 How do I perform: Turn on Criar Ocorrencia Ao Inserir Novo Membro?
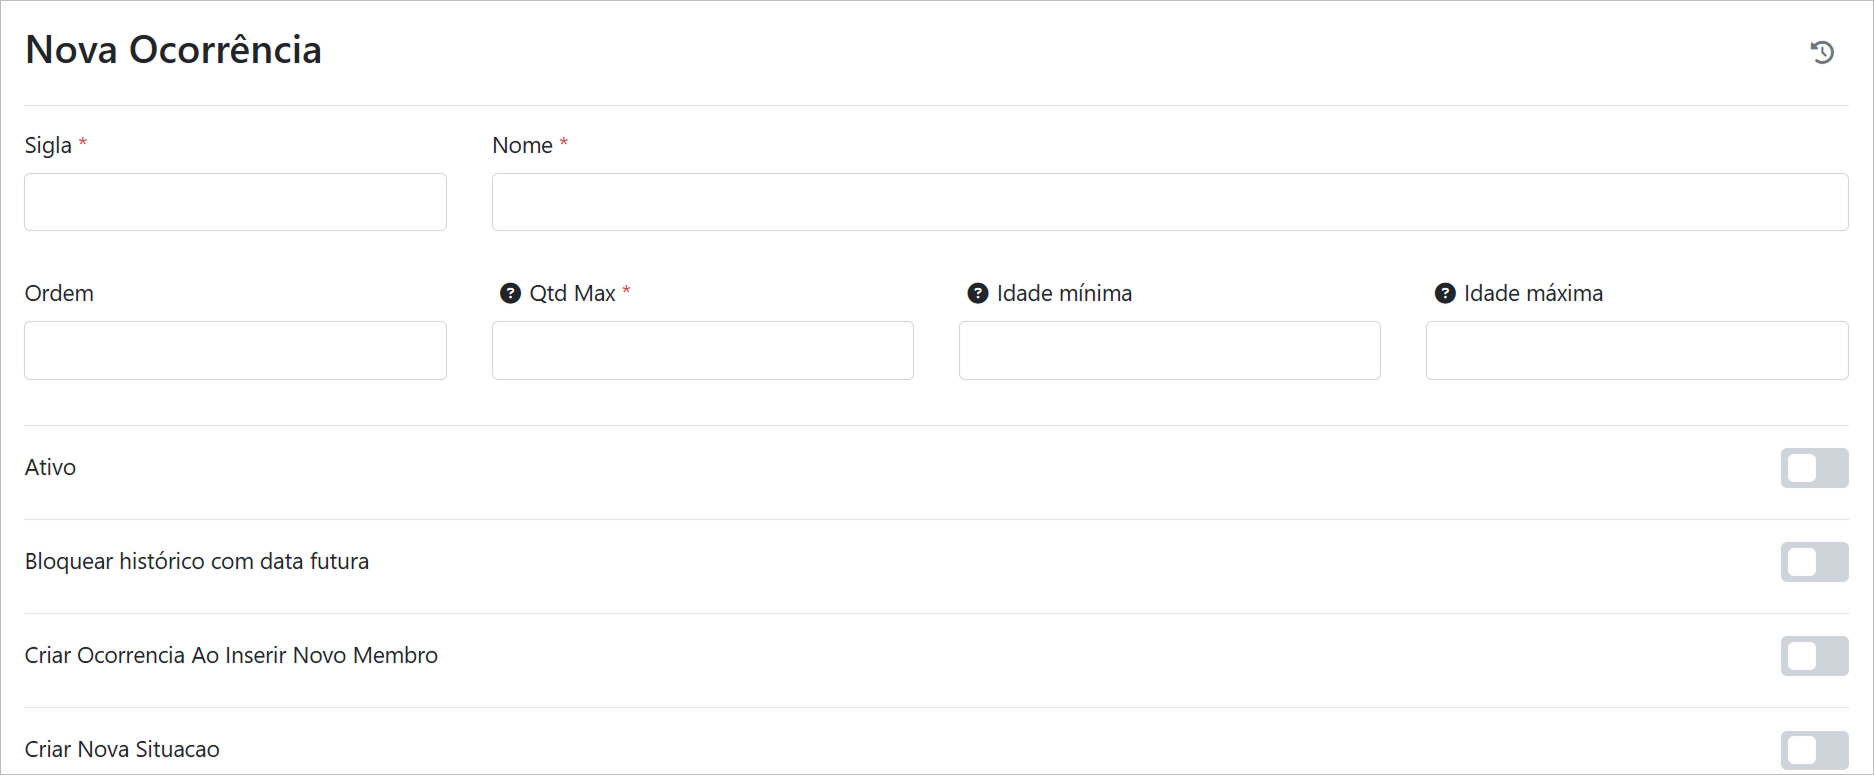1813,656
